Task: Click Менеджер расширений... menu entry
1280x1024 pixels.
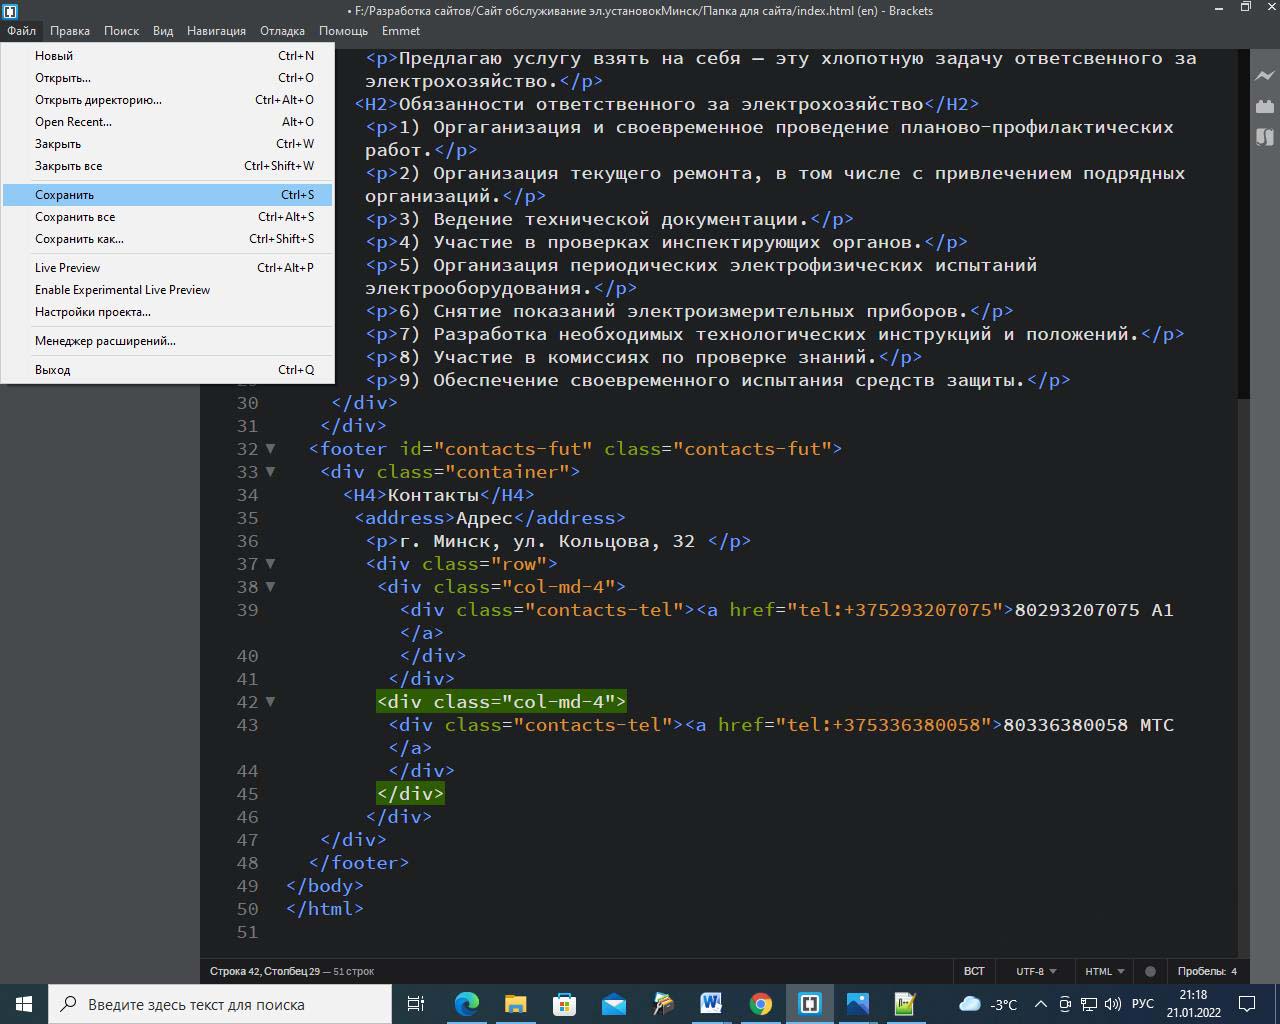Action: 105,341
